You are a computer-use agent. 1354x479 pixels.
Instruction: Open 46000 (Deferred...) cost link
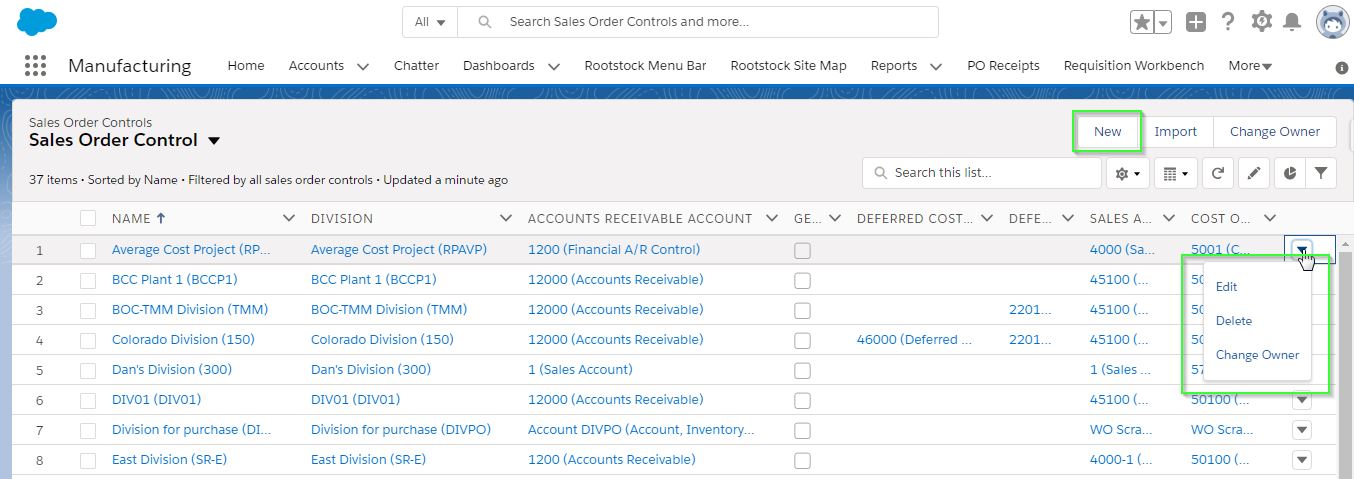915,340
